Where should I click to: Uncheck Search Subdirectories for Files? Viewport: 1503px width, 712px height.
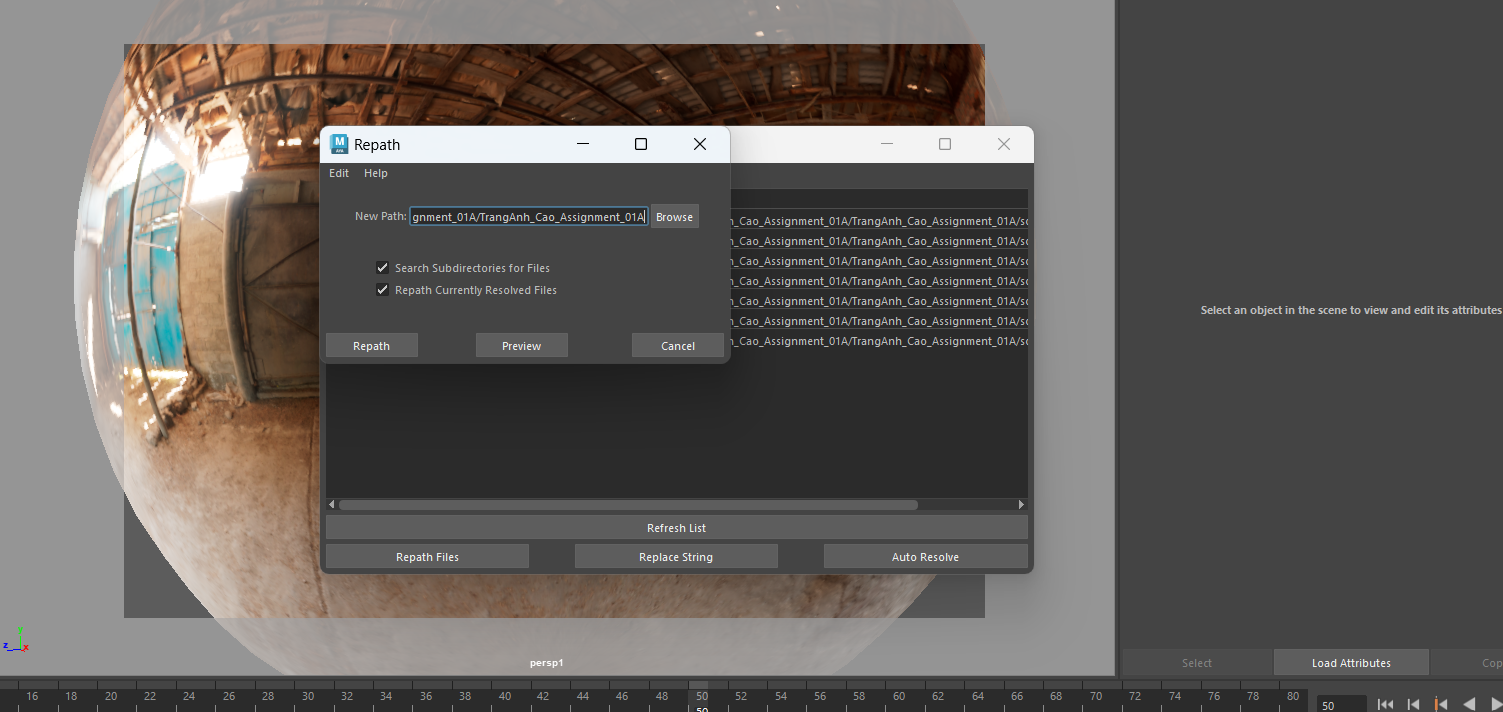(x=382, y=268)
